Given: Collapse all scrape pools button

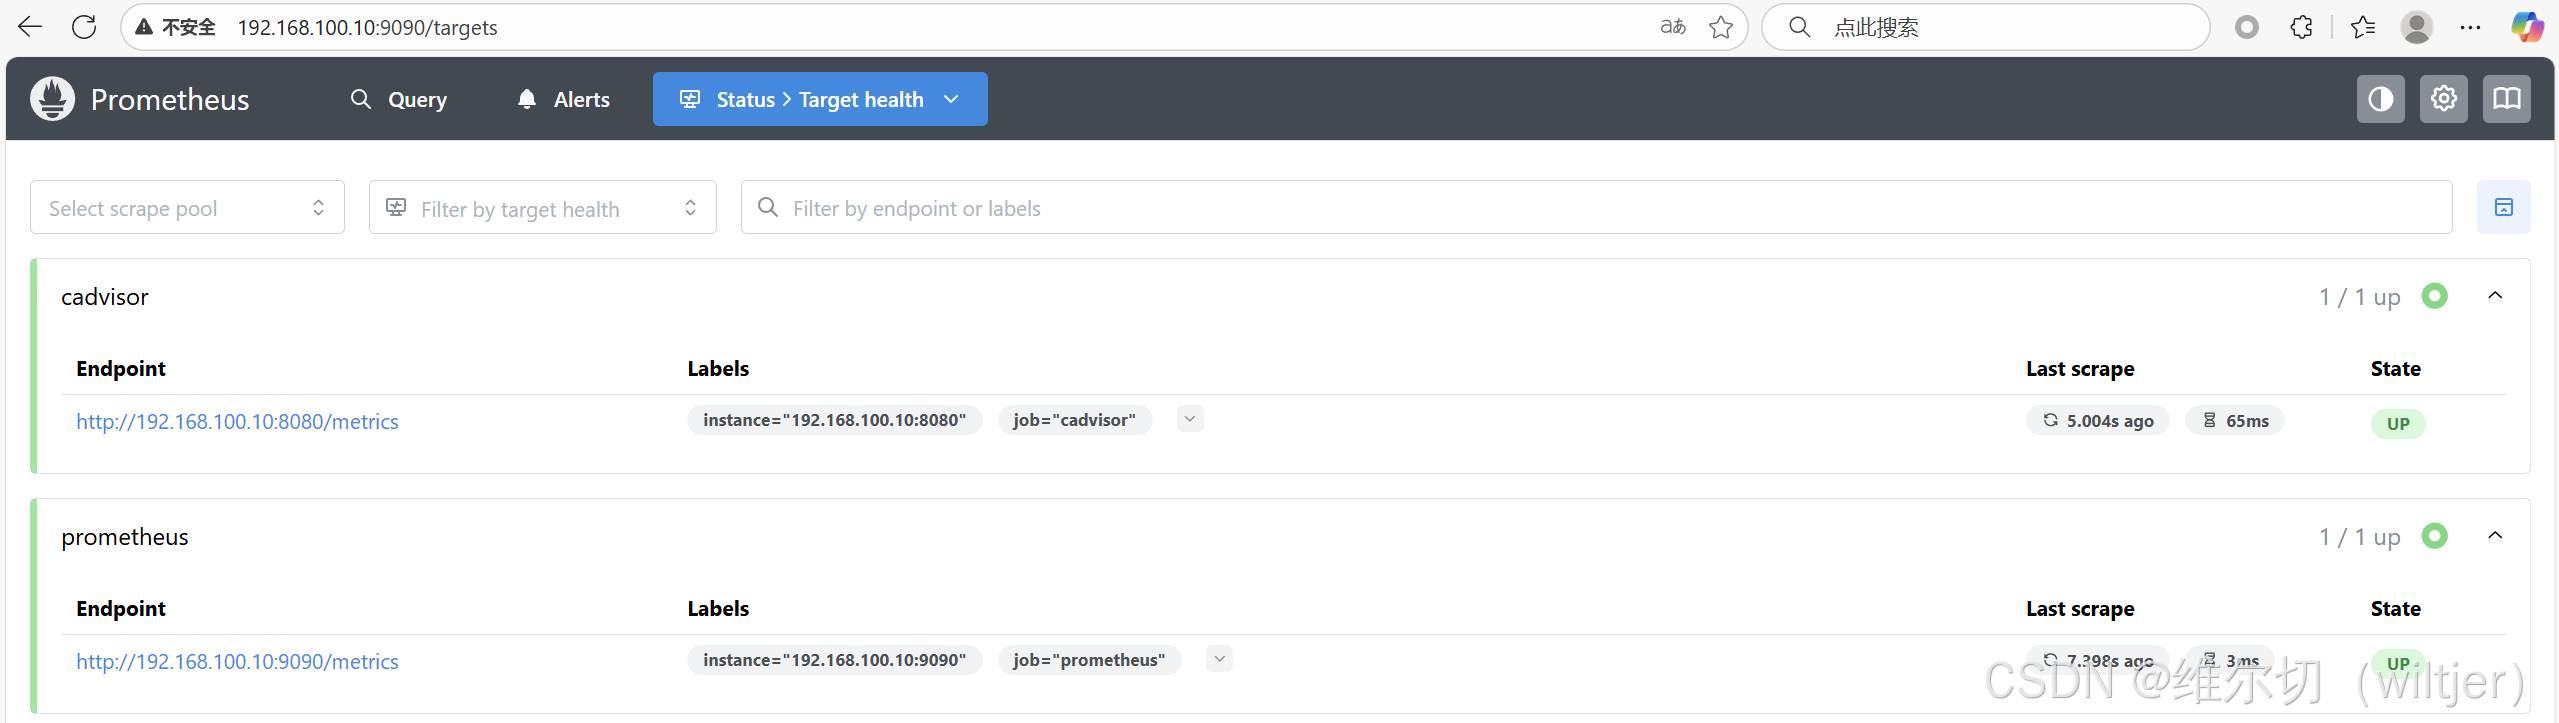Looking at the screenshot, I should point(2504,207).
